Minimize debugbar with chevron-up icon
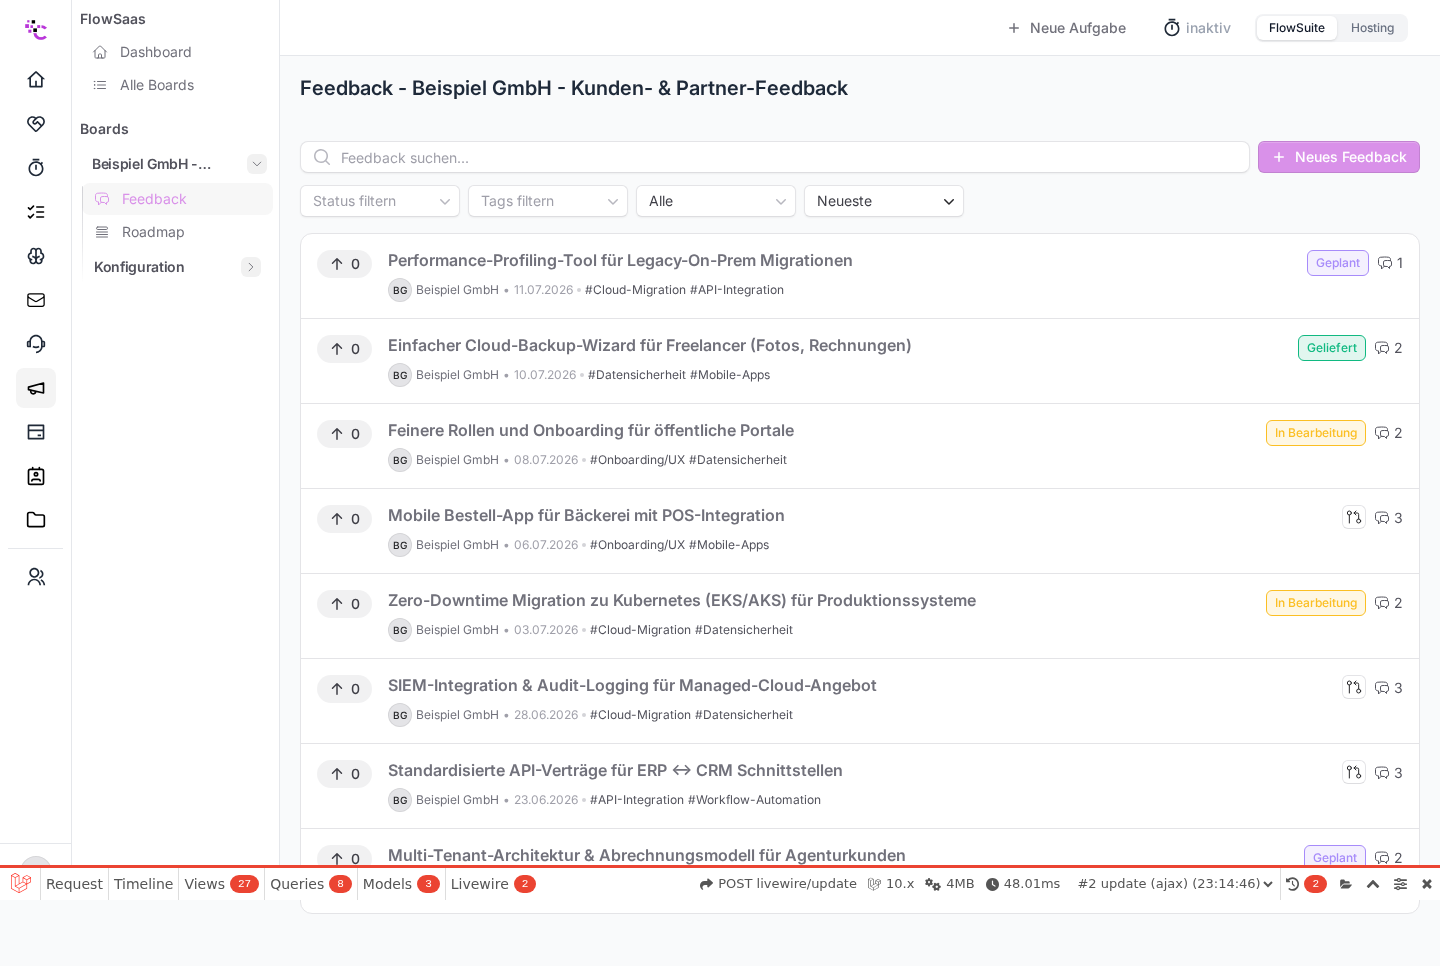This screenshot has height=966, width=1440. pos(1373,884)
